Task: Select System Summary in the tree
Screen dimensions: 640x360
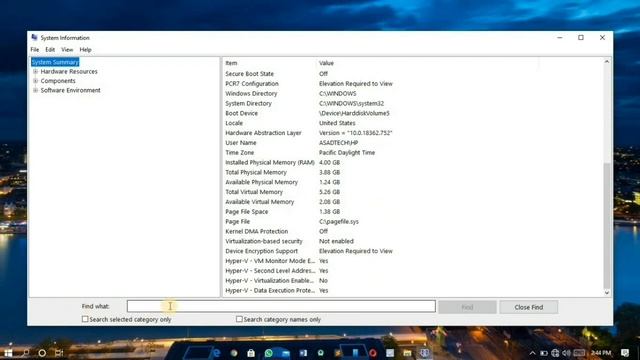Action: (55, 62)
